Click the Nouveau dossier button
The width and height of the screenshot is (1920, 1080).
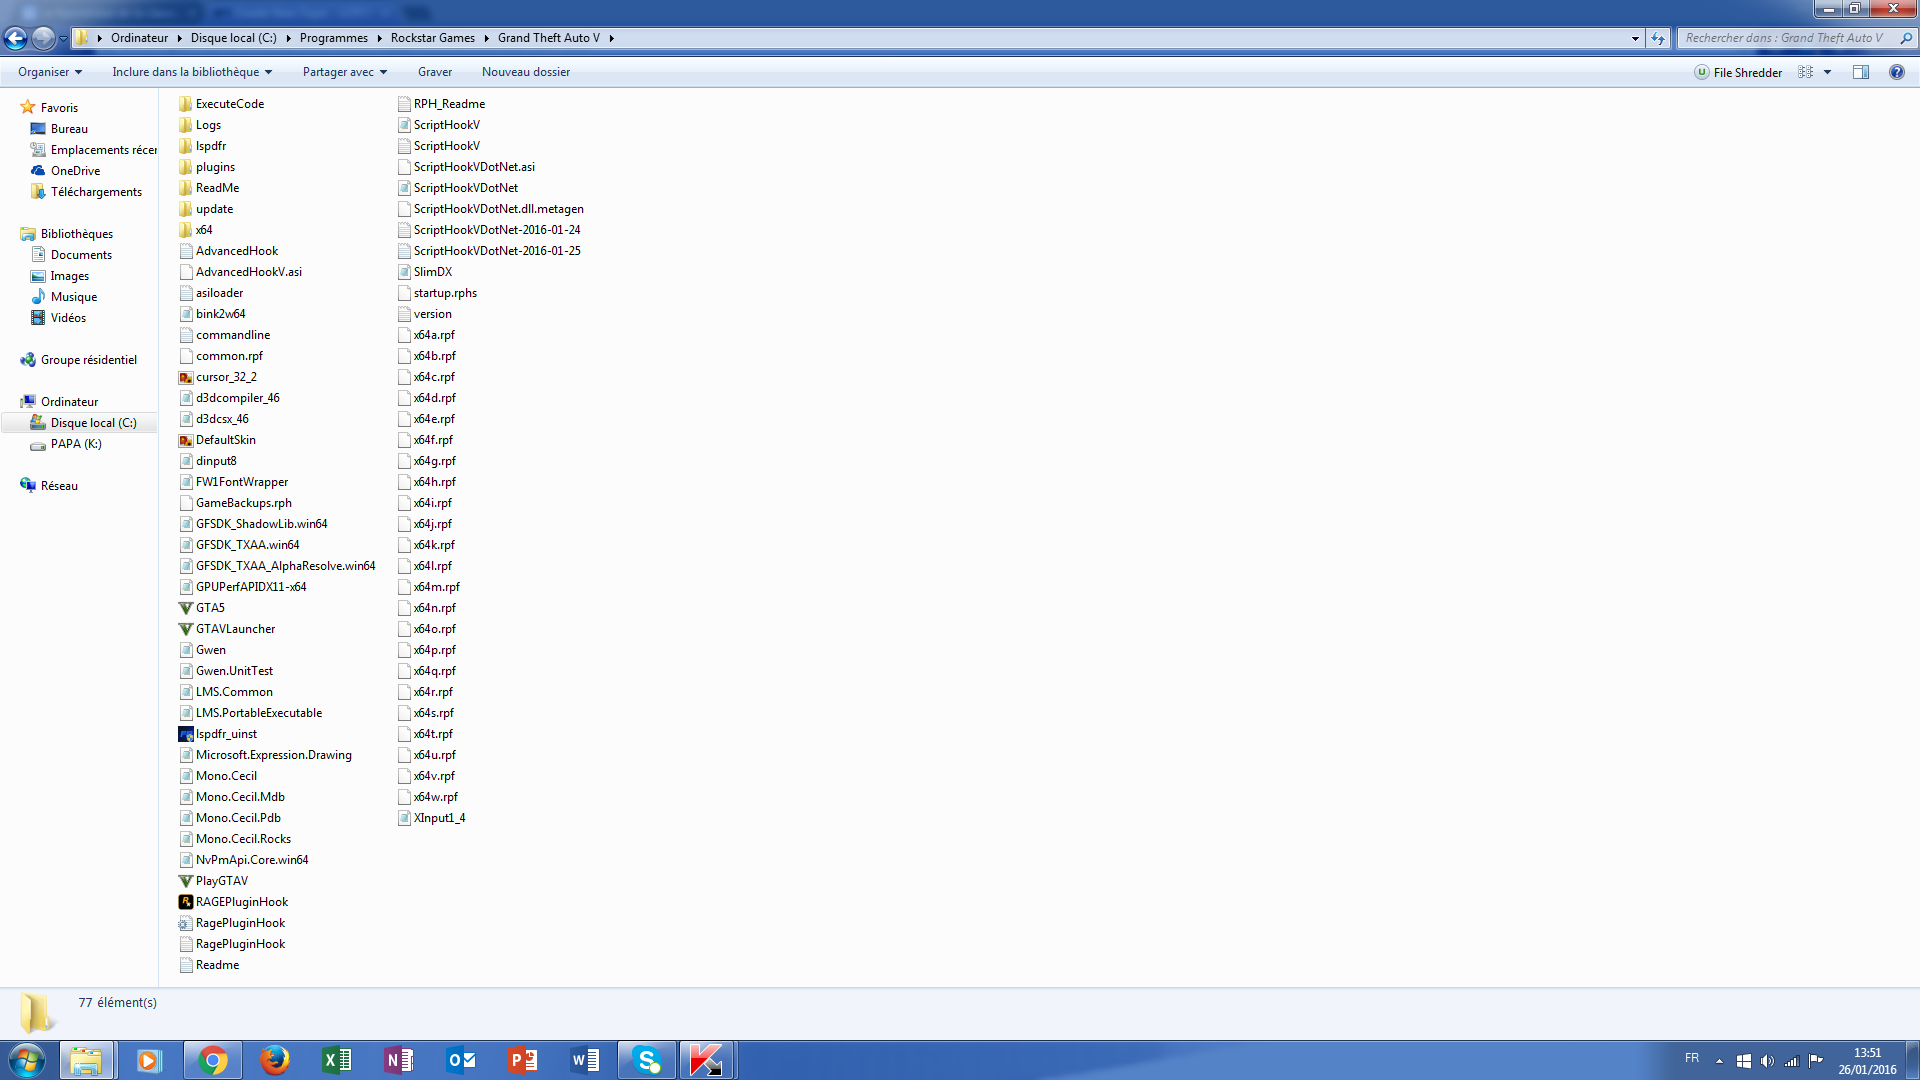click(x=526, y=72)
